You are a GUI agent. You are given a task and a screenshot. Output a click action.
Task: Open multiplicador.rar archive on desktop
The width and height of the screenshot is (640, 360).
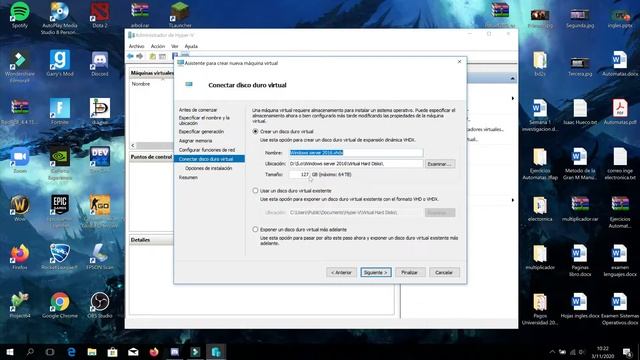[580, 208]
